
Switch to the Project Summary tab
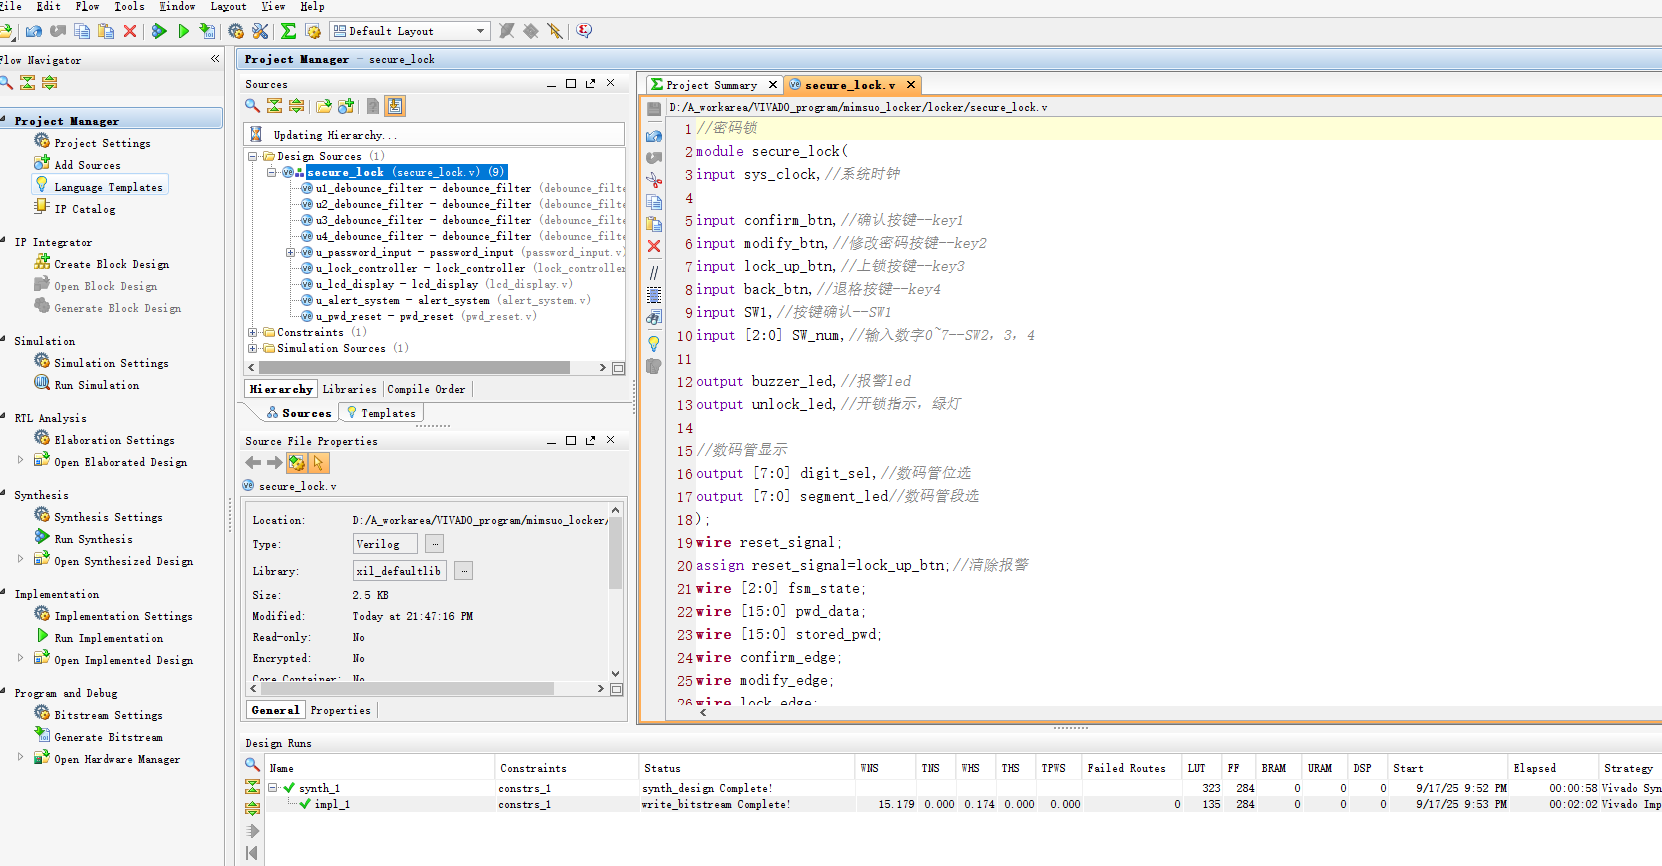click(711, 85)
